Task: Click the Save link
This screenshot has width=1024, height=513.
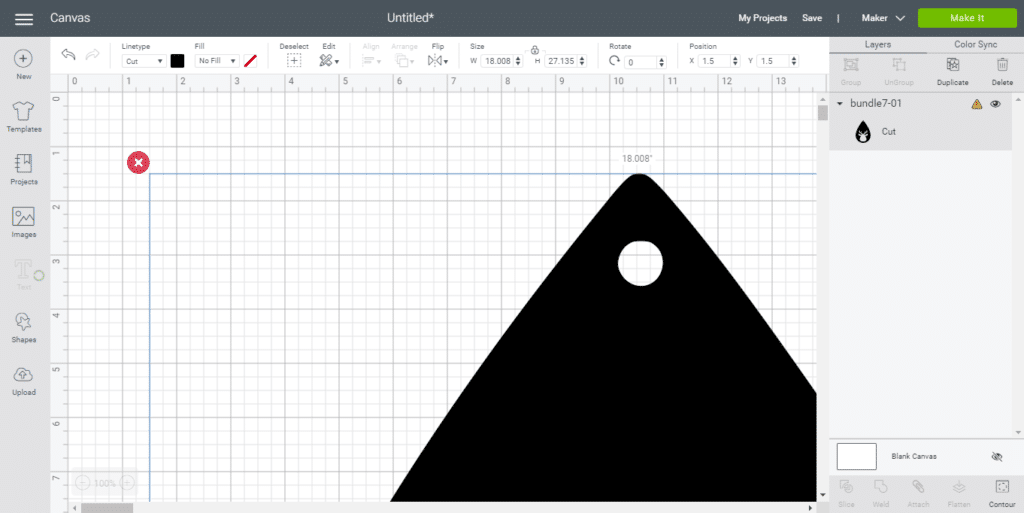Action: coord(812,18)
